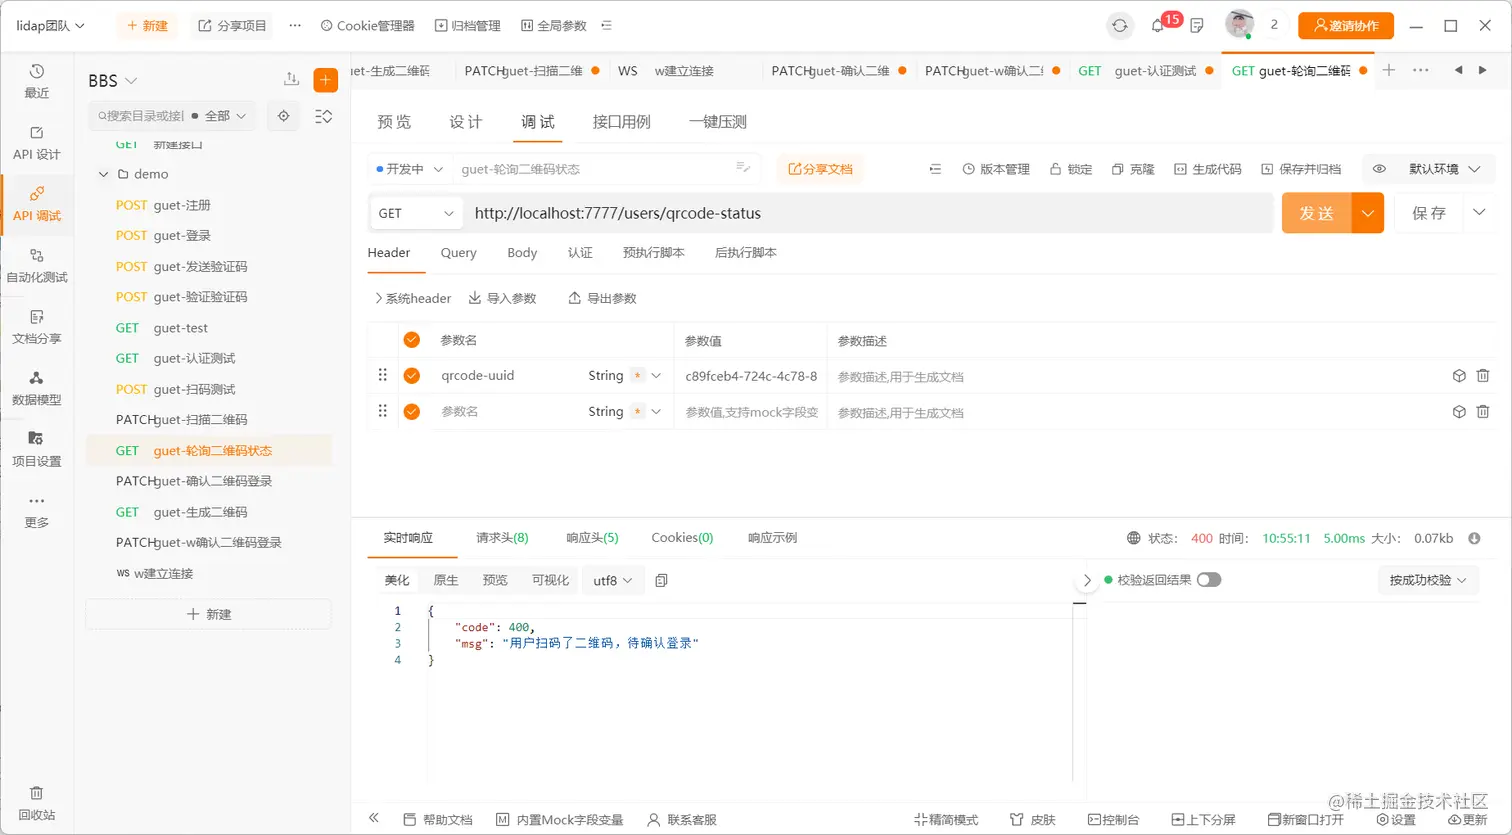
Task: Click the sync refresh icon in top bar
Action: [x=1120, y=26]
